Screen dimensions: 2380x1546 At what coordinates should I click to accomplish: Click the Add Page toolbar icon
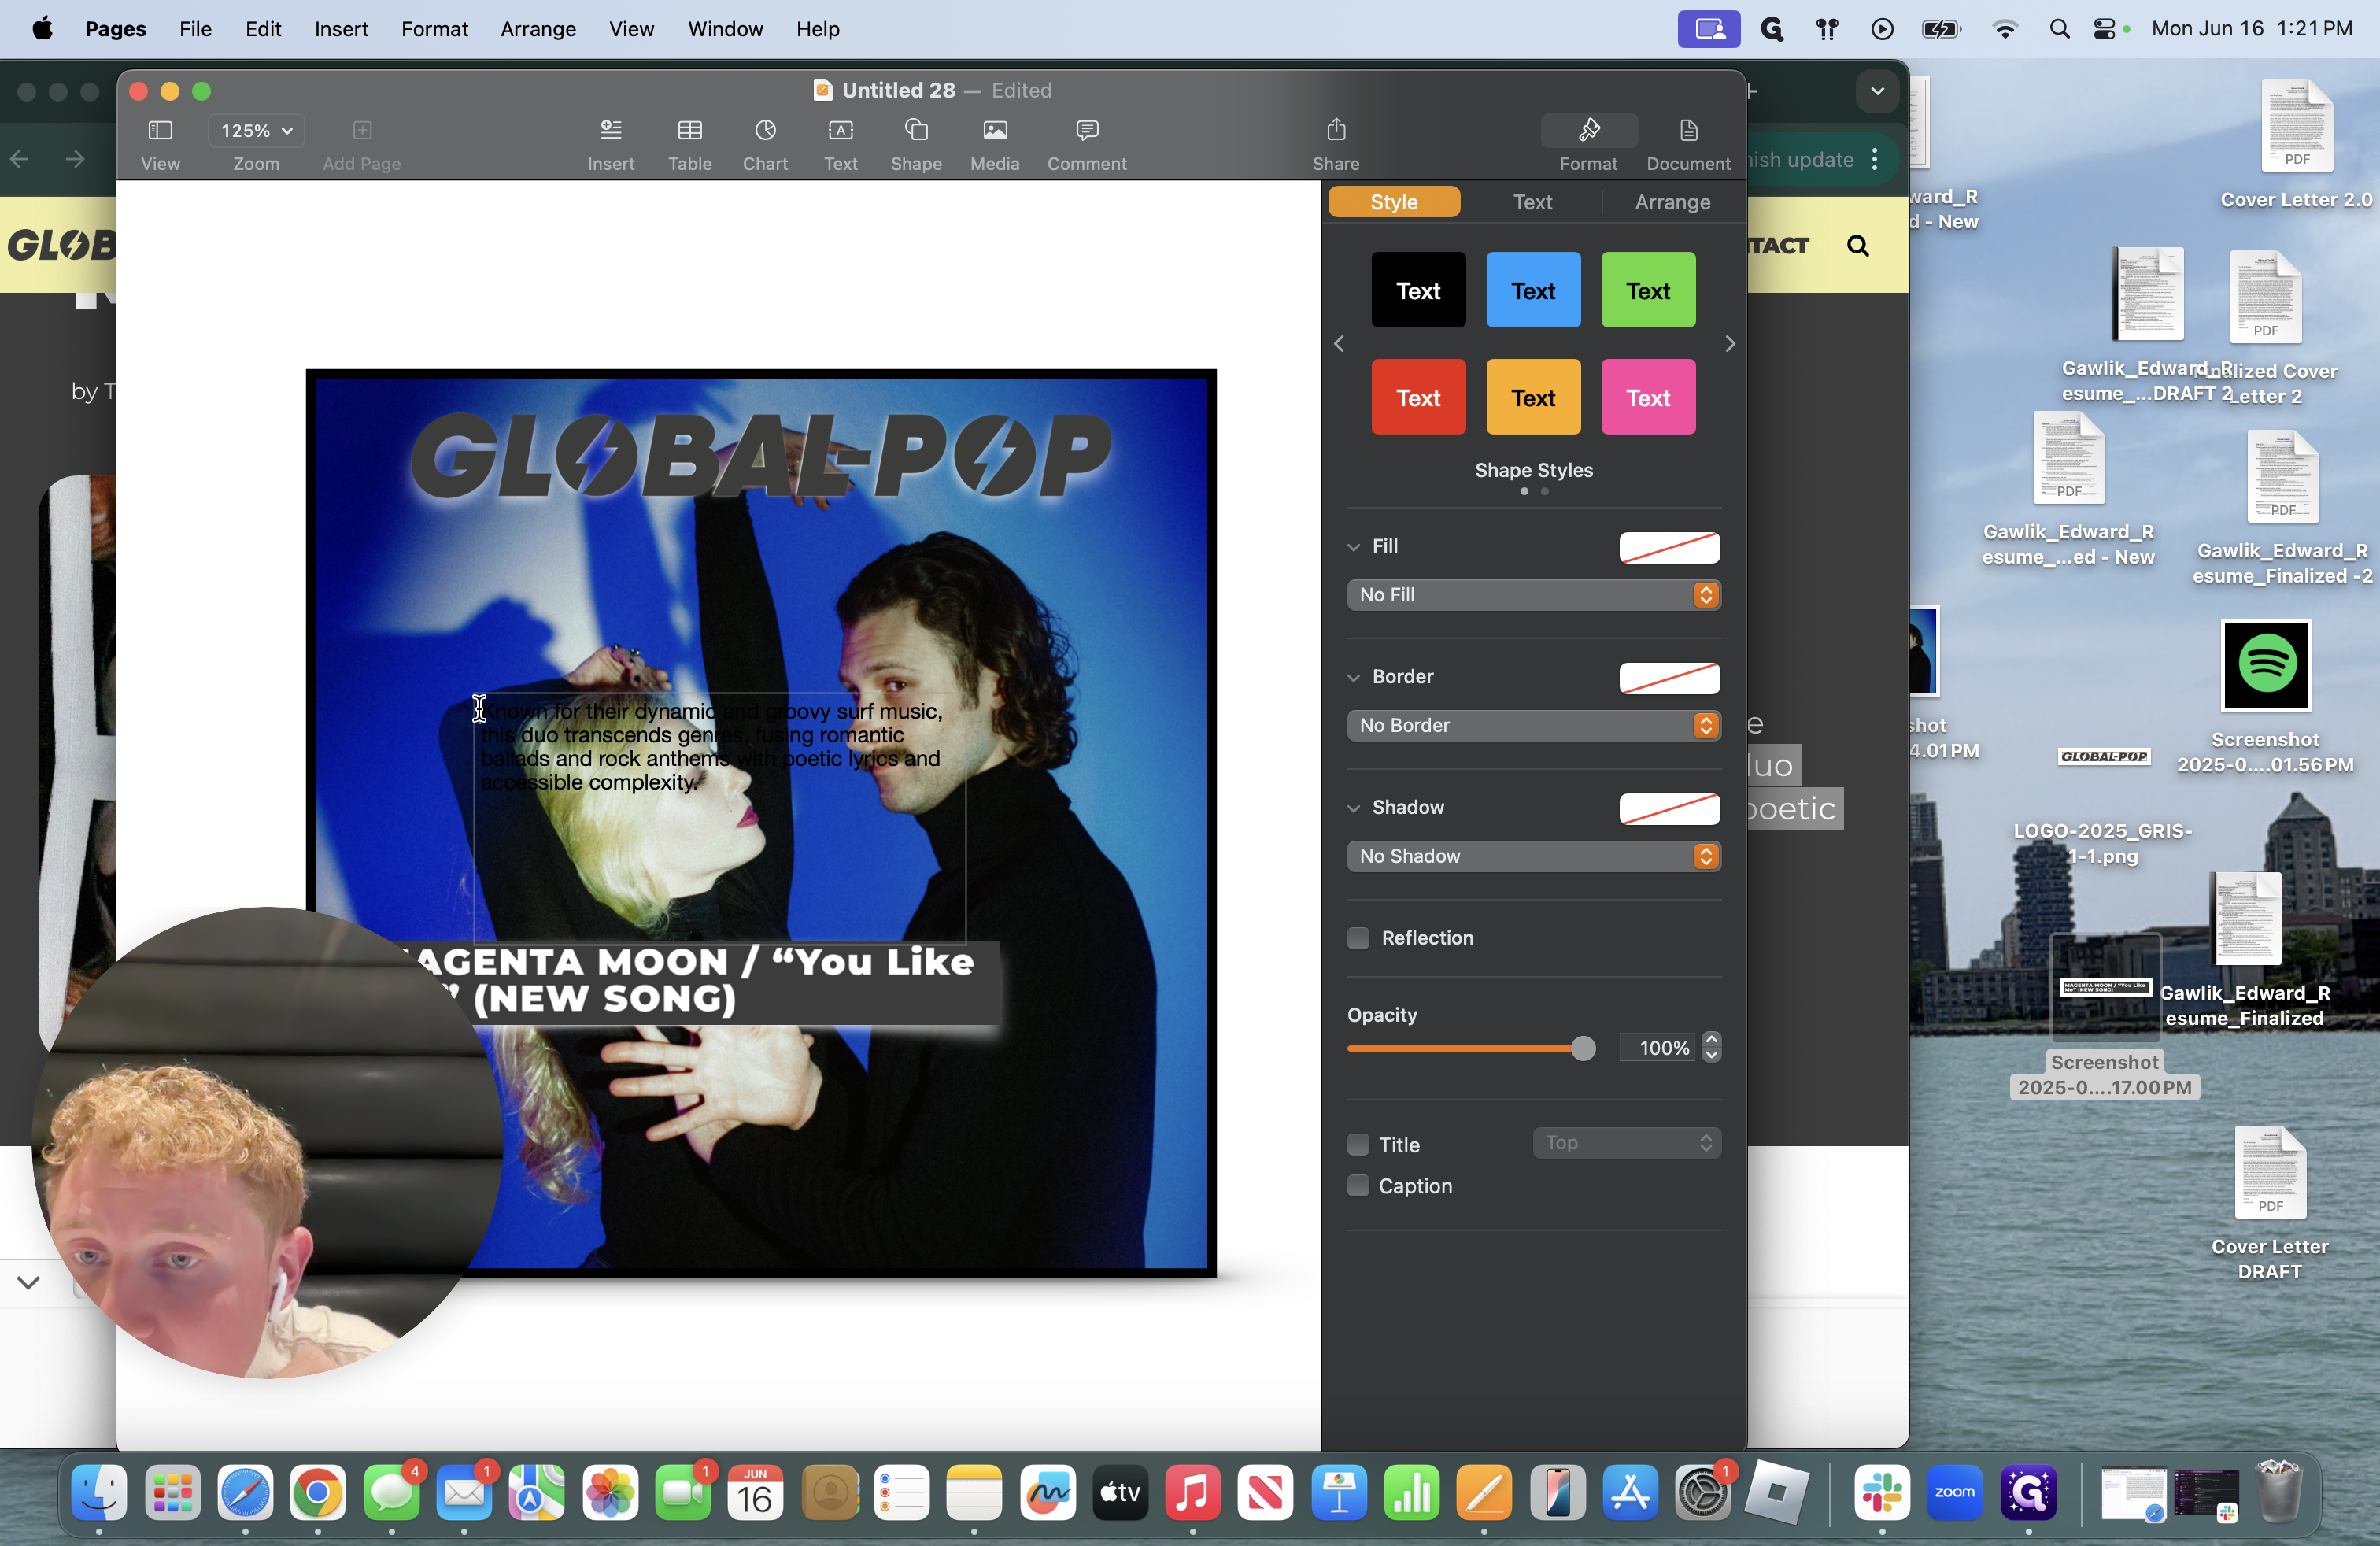pos(362,130)
